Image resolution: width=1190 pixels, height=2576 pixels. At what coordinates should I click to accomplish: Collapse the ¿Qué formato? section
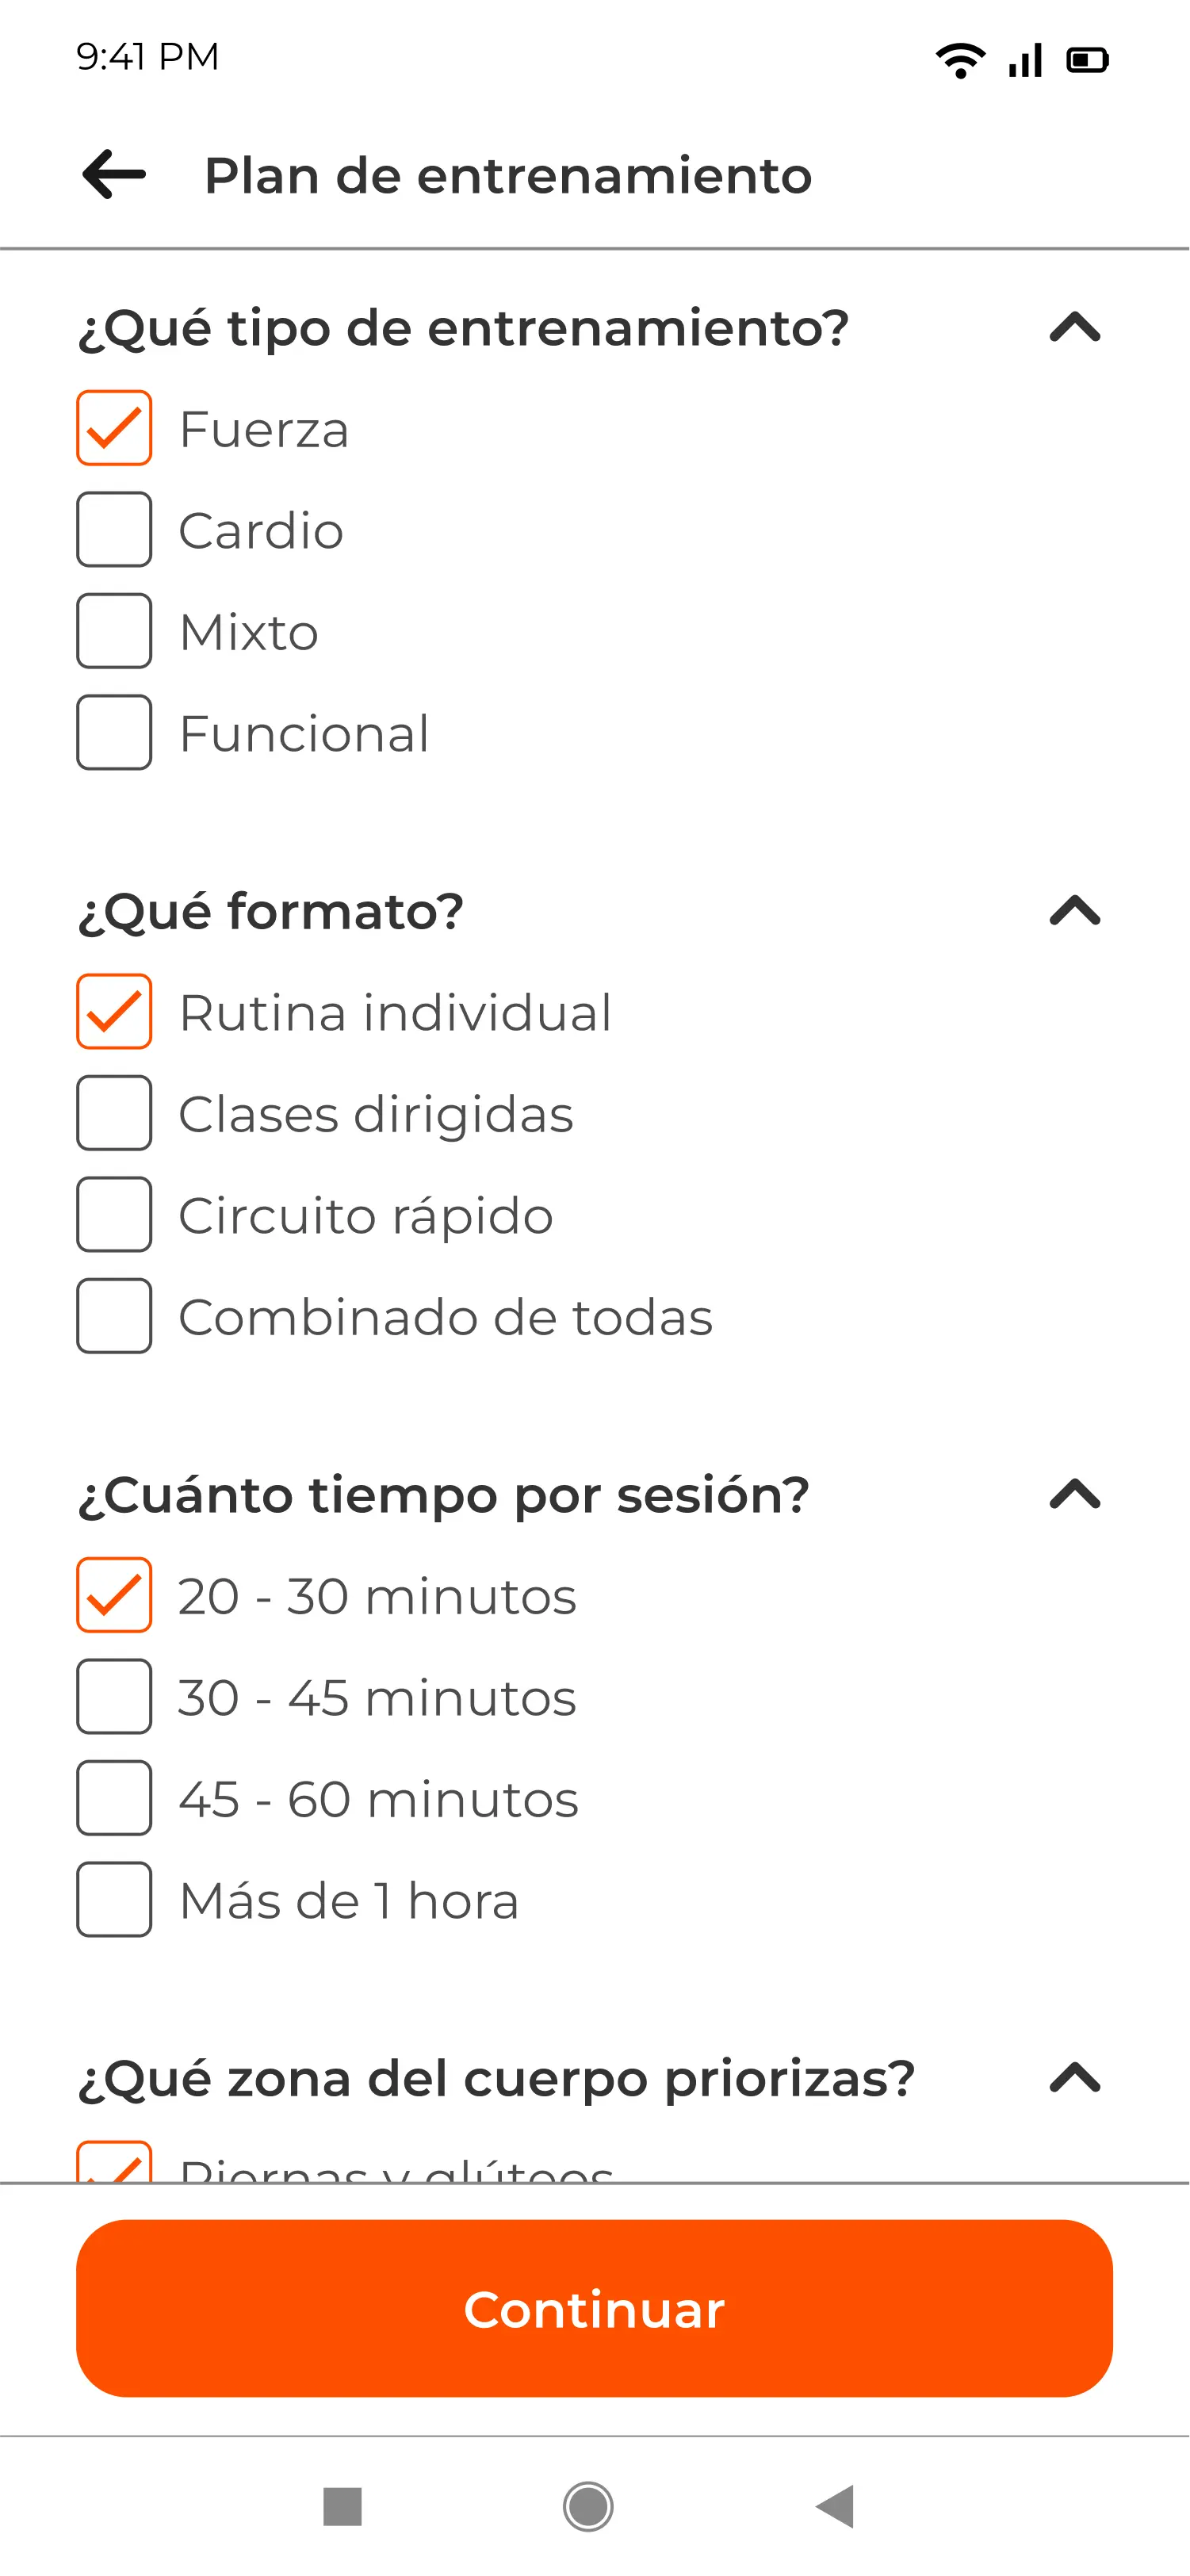coord(1075,911)
